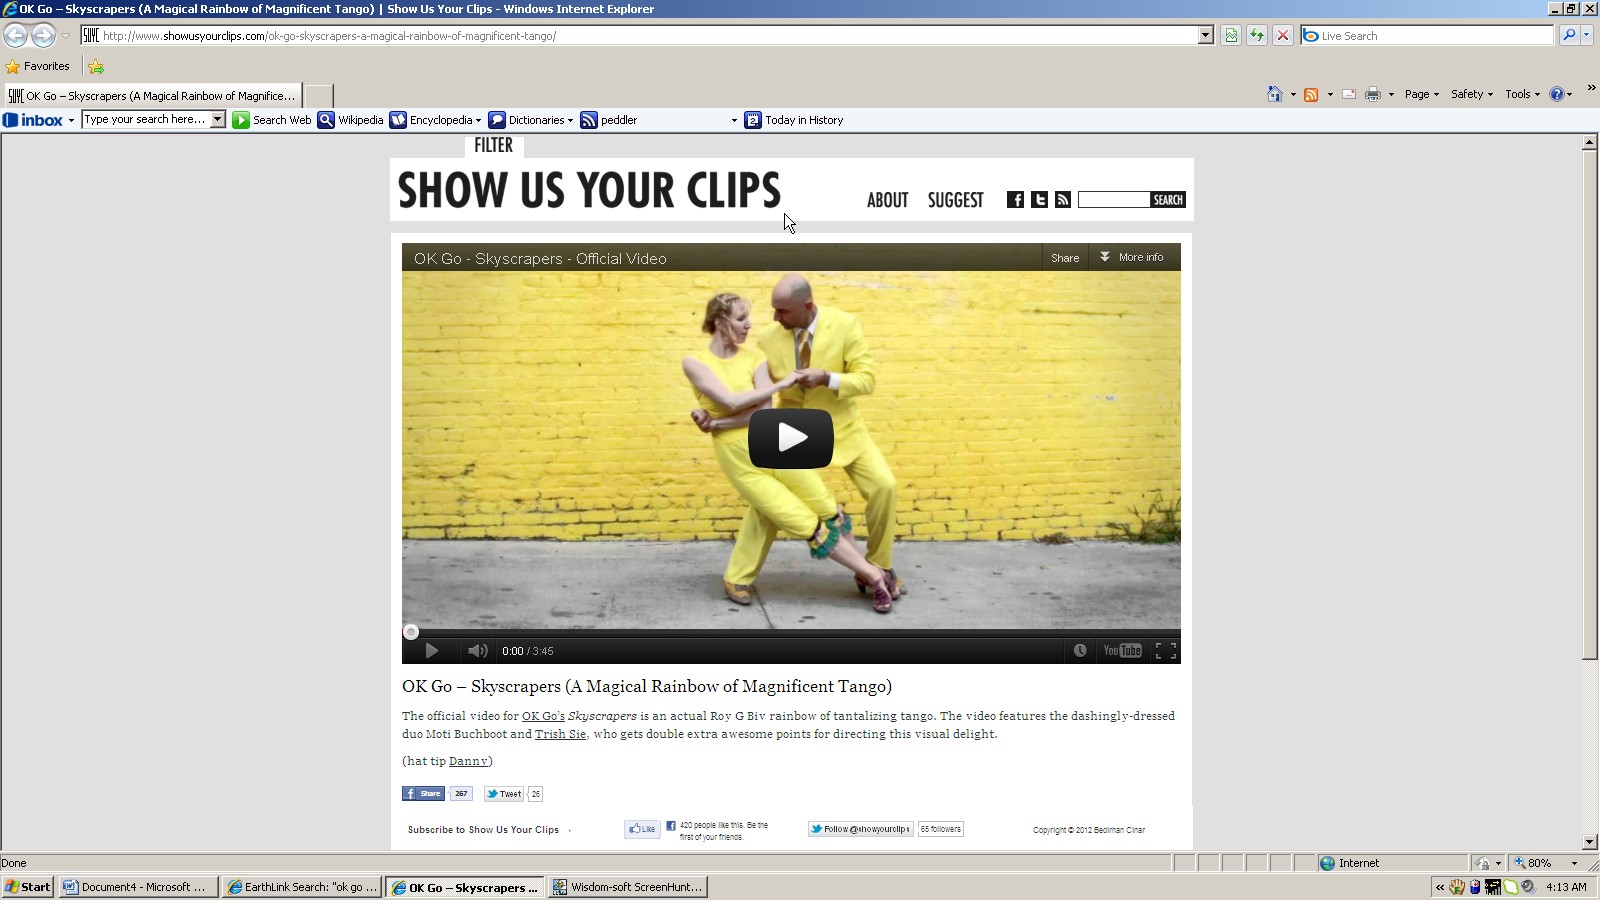The height and width of the screenshot is (900, 1600).
Task: Expand the Encyclopedia toolbar dropdown
Action: click(478, 121)
